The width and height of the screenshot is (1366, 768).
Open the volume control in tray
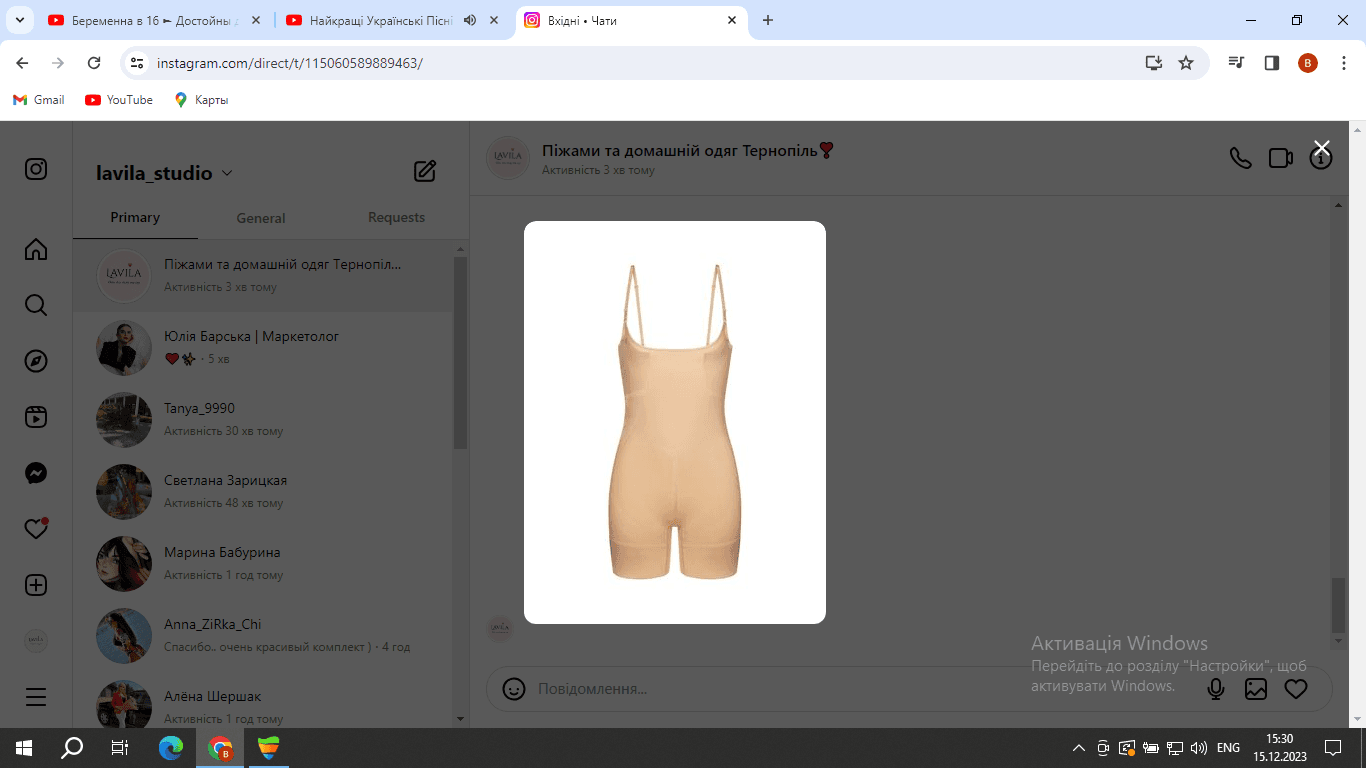pos(1199,748)
